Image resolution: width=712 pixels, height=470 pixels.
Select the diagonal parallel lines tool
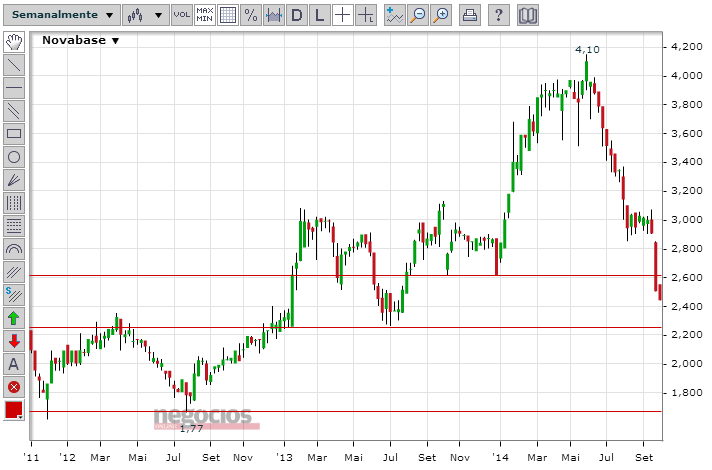click(x=14, y=272)
